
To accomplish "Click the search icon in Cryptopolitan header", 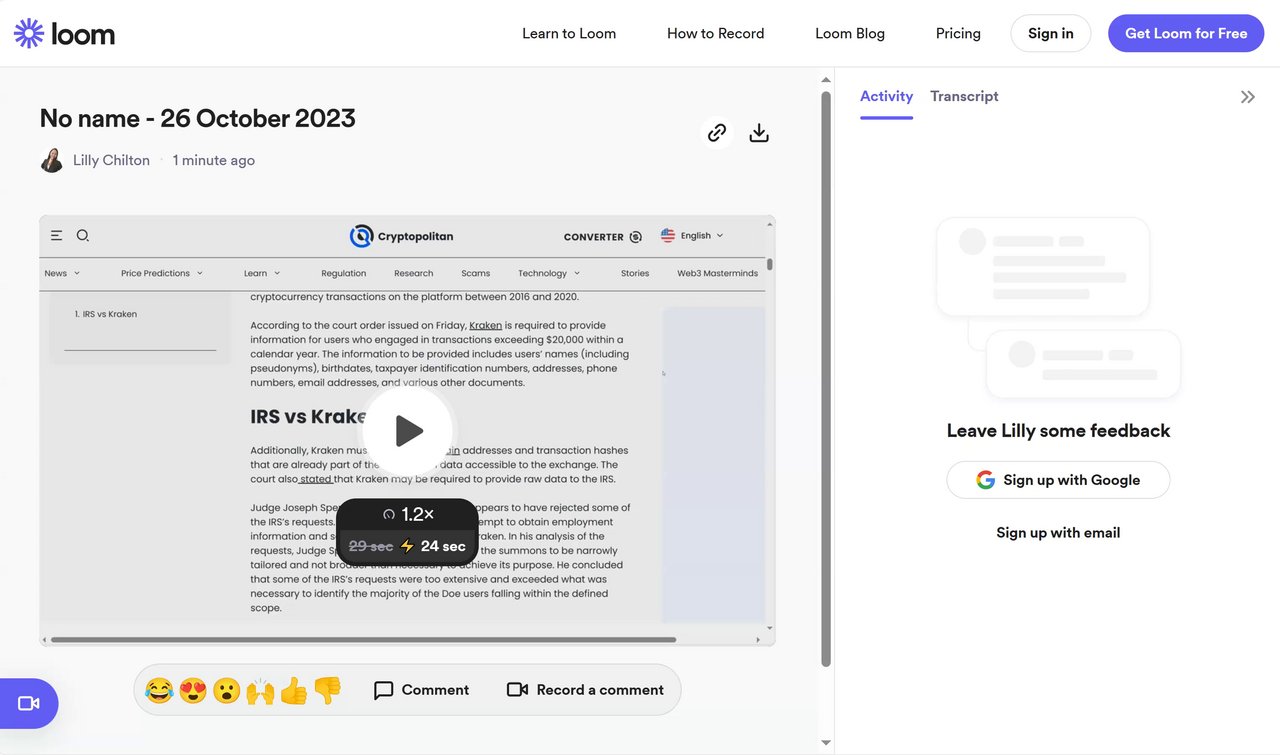I will point(83,236).
